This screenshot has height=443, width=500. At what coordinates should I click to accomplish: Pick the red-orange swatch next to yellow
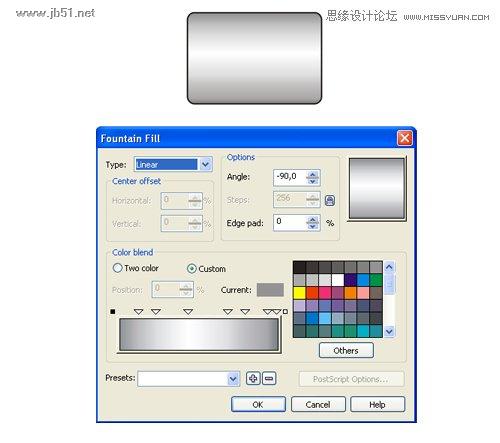[312, 293]
